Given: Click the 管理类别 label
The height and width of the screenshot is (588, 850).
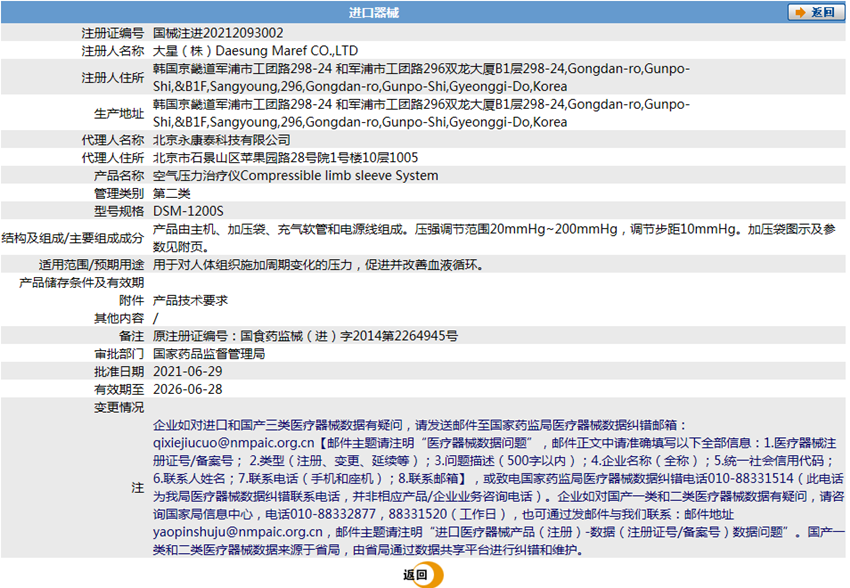Looking at the screenshot, I should click(x=119, y=193).
